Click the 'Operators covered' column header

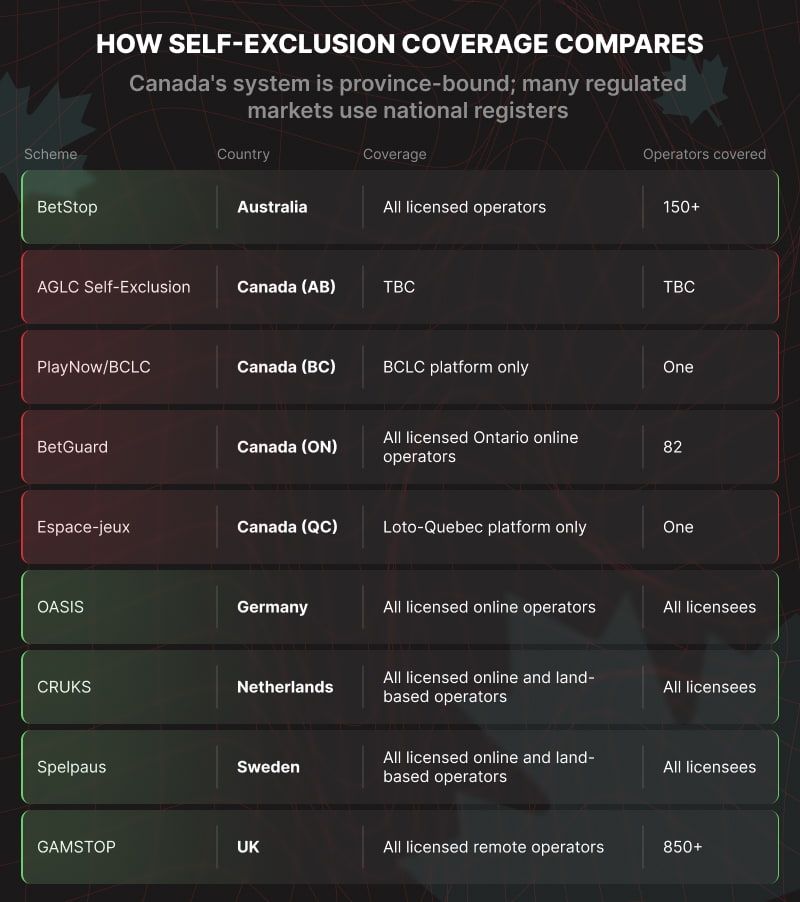coord(705,154)
